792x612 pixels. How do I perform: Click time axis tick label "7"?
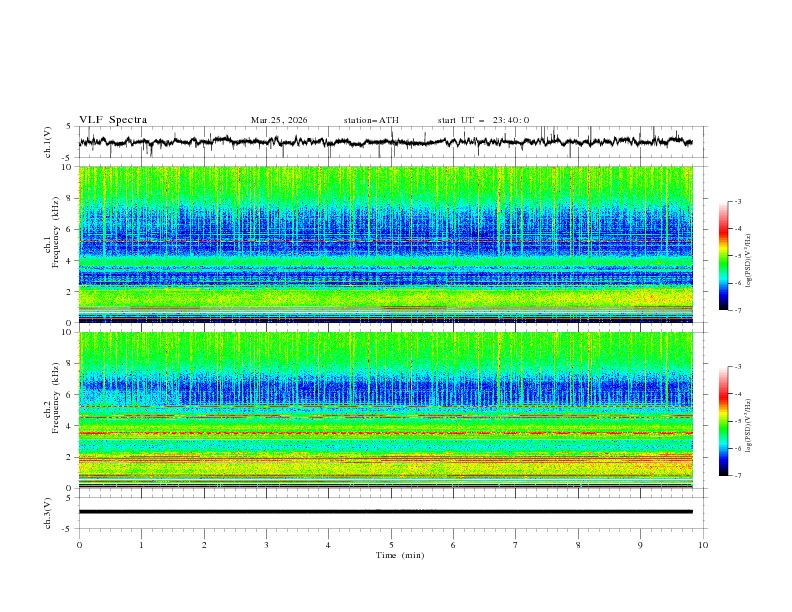click(x=516, y=545)
